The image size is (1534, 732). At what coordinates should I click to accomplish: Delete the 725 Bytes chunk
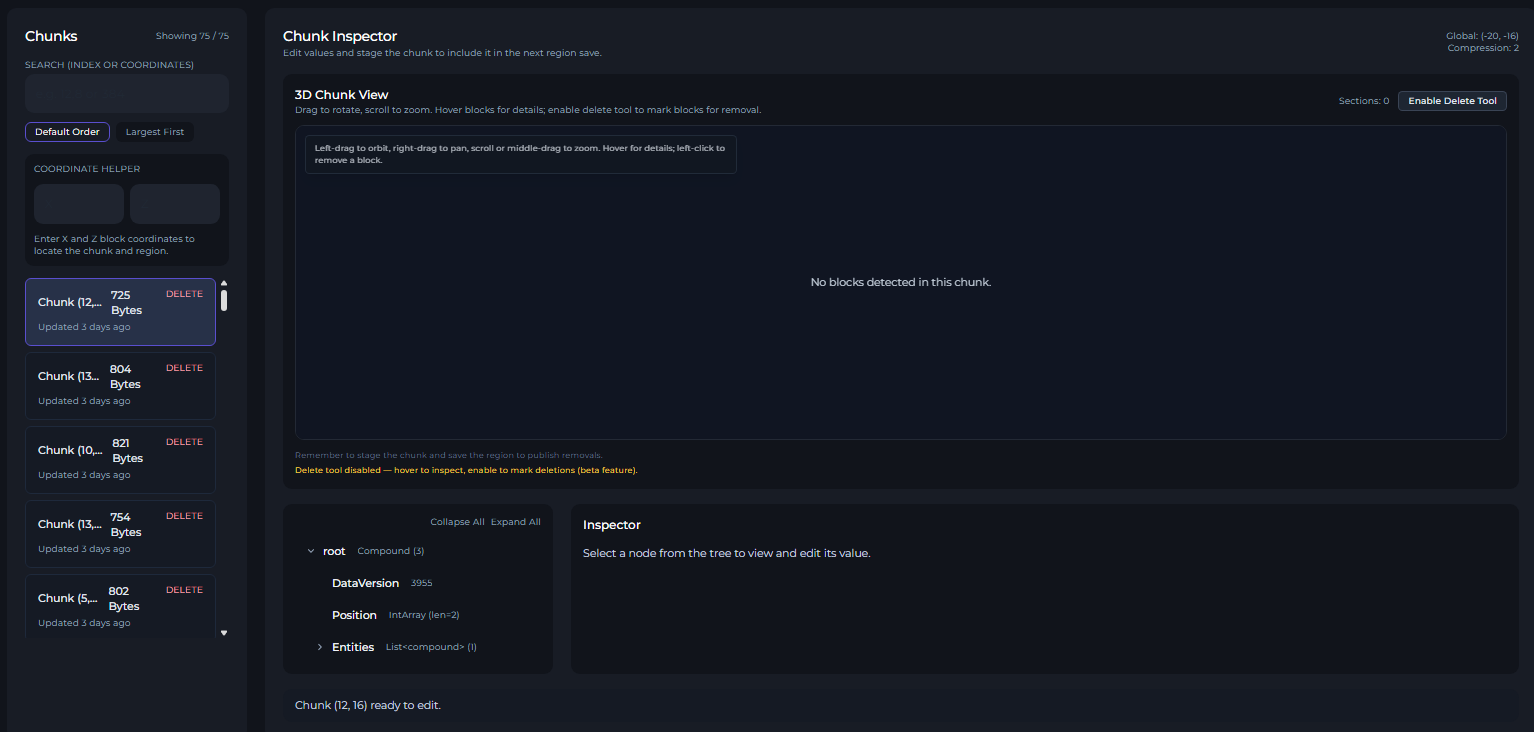[184, 294]
